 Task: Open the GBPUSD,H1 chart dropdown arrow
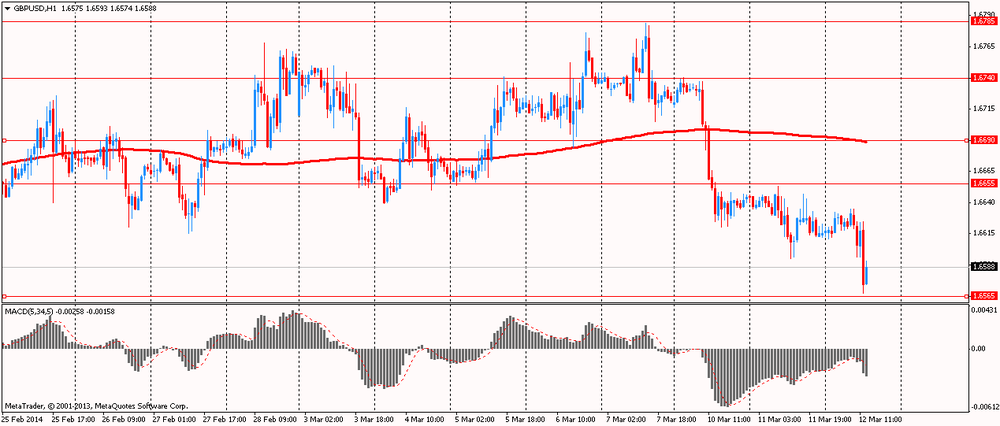(6, 7)
